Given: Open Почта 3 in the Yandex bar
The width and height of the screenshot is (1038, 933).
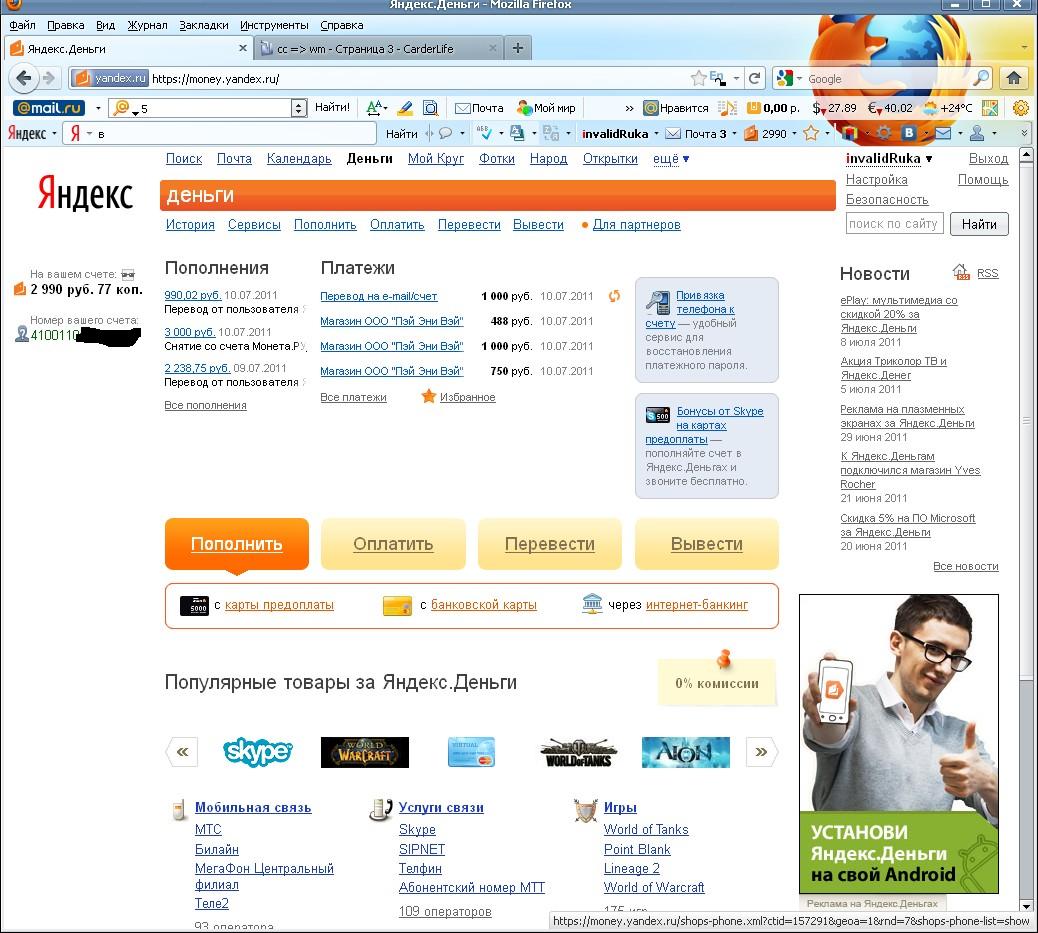Looking at the screenshot, I should pos(696,134).
